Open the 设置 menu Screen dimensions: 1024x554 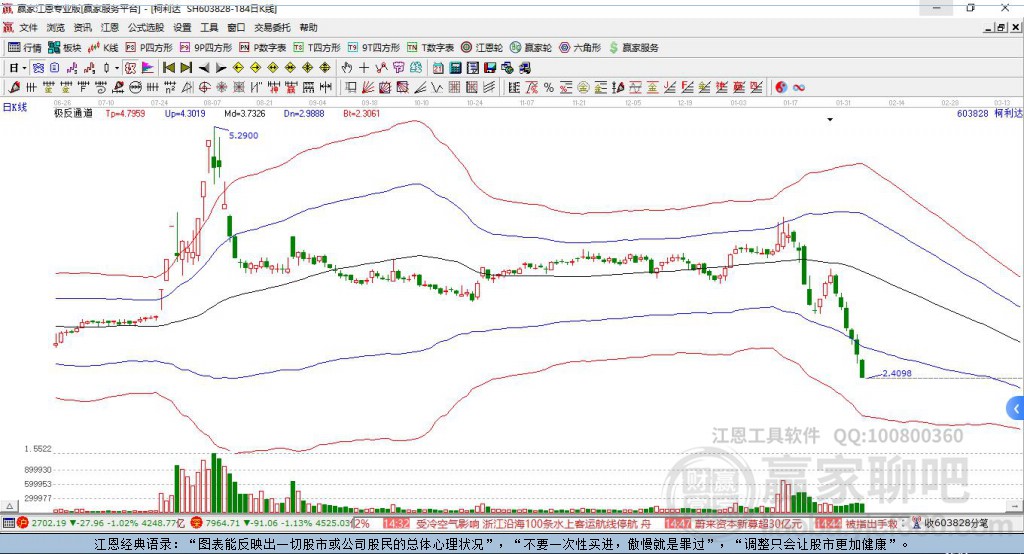coord(182,27)
